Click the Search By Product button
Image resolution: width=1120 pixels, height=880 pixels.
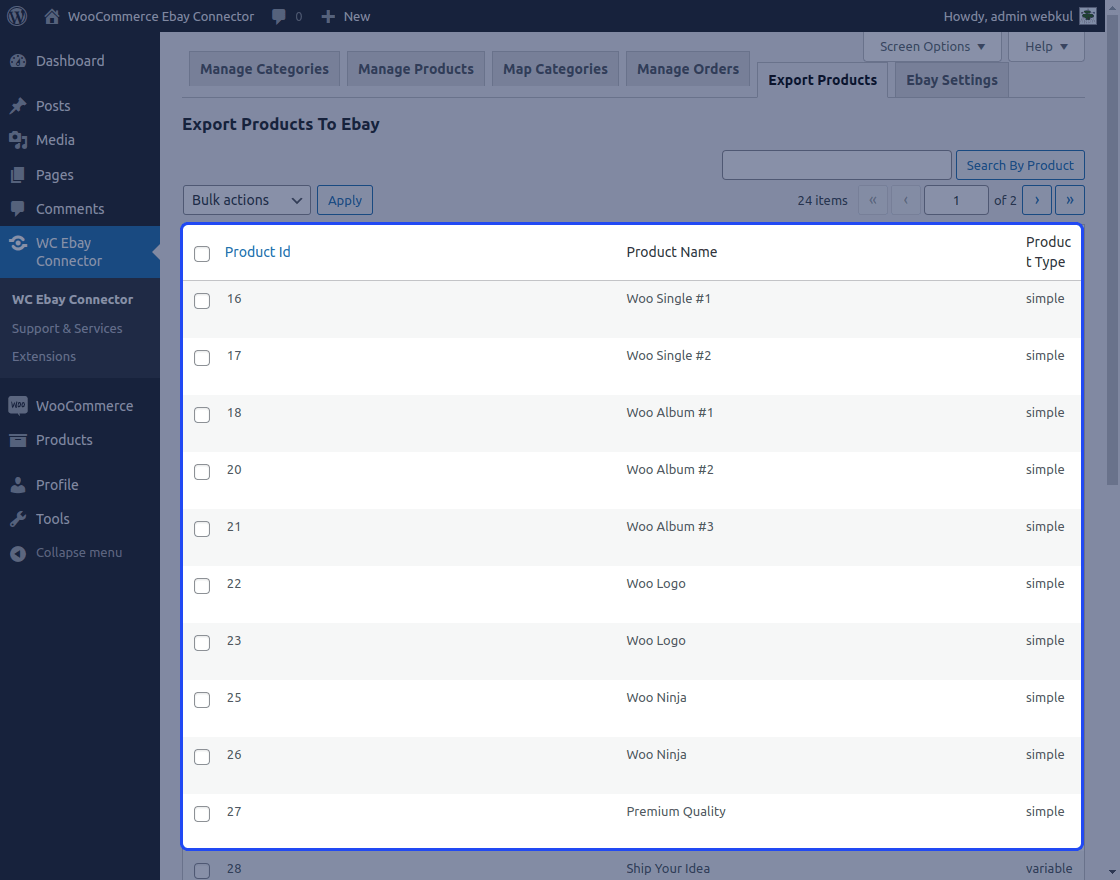coord(1020,164)
